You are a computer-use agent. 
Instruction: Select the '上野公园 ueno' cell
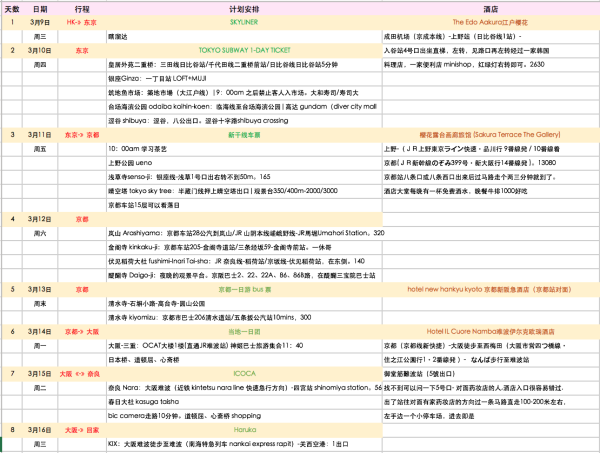pyautogui.click(x=244, y=163)
